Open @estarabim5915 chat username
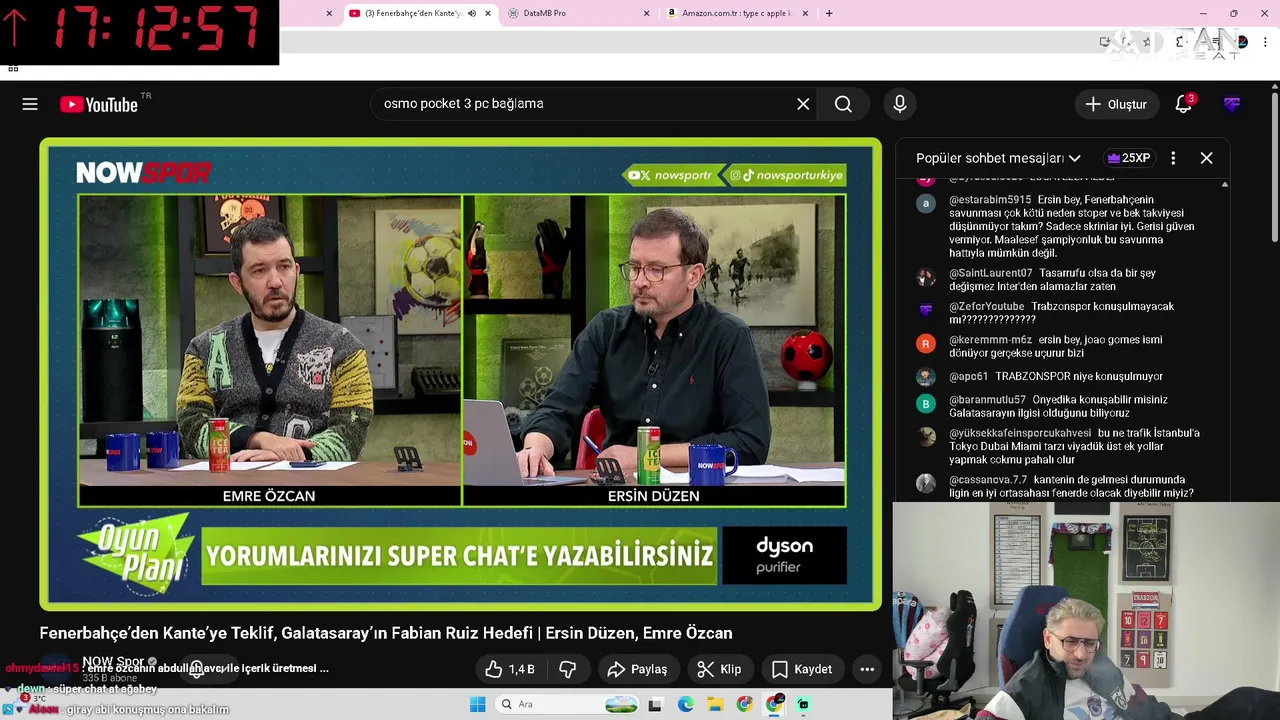Image resolution: width=1280 pixels, height=720 pixels. (989, 200)
